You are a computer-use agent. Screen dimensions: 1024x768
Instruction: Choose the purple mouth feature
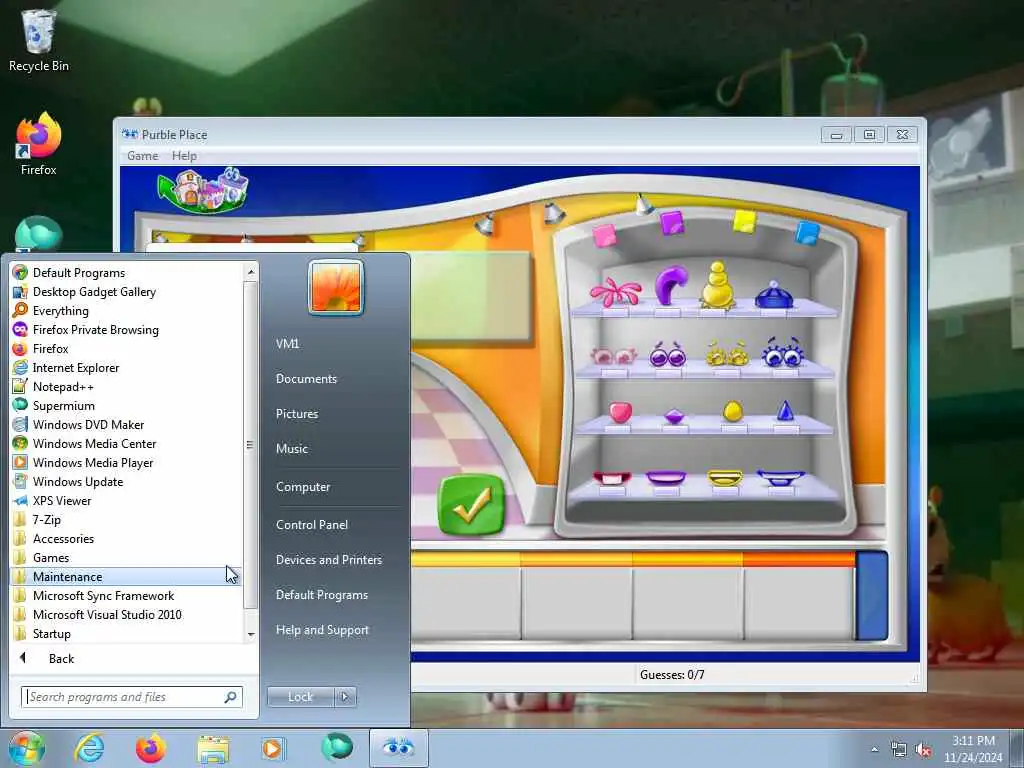665,478
